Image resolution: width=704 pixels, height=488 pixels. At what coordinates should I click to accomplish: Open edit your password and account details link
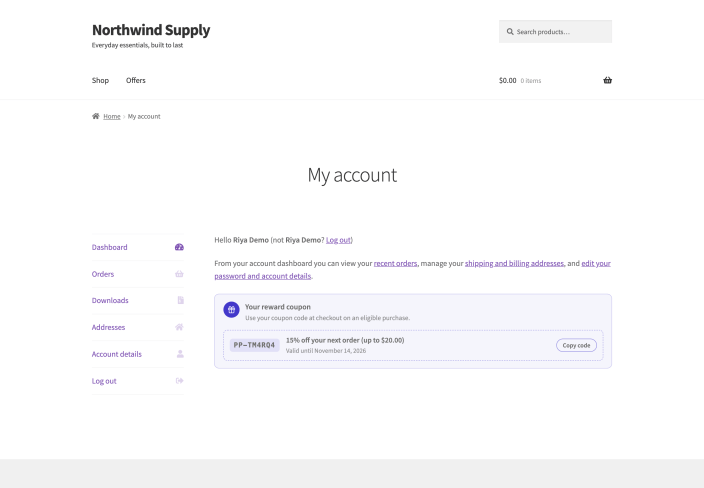[412, 270]
